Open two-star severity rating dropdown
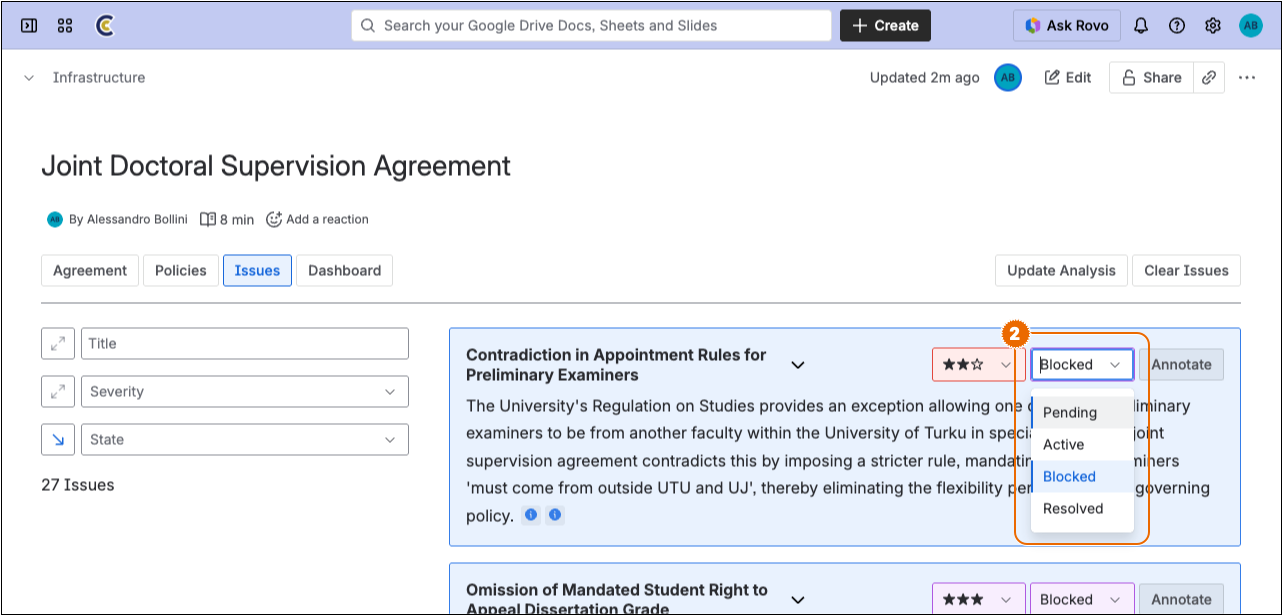The image size is (1282, 615). coord(977,365)
